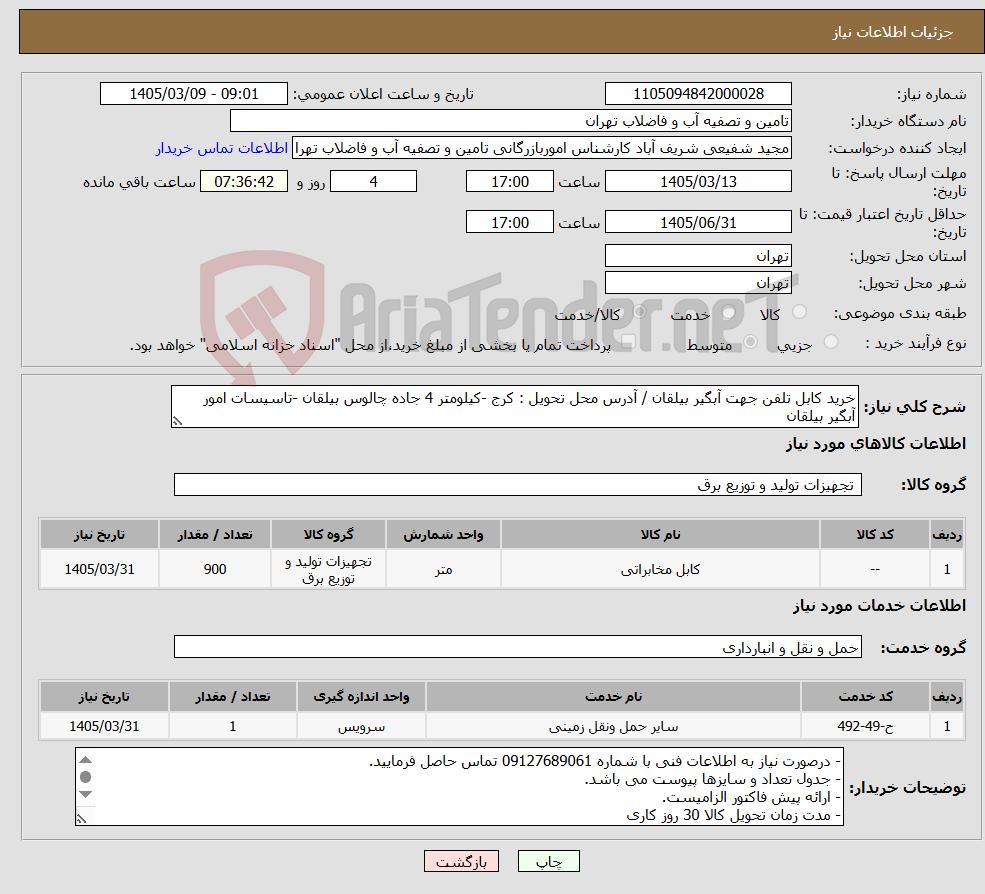Select the کالا/خدمت radio button
Viewport: 985px width, 894px height.
(x=639, y=312)
